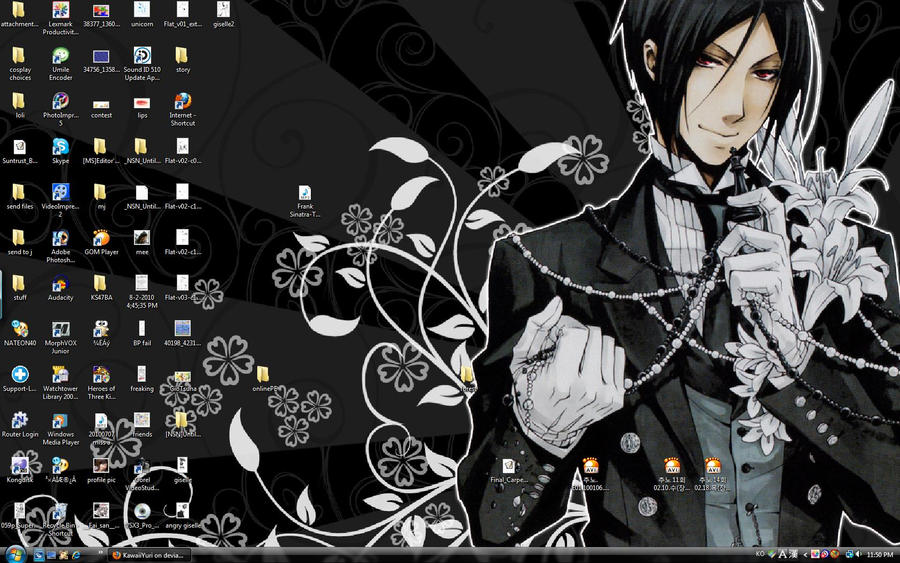Open the mj folder

pos(101,196)
